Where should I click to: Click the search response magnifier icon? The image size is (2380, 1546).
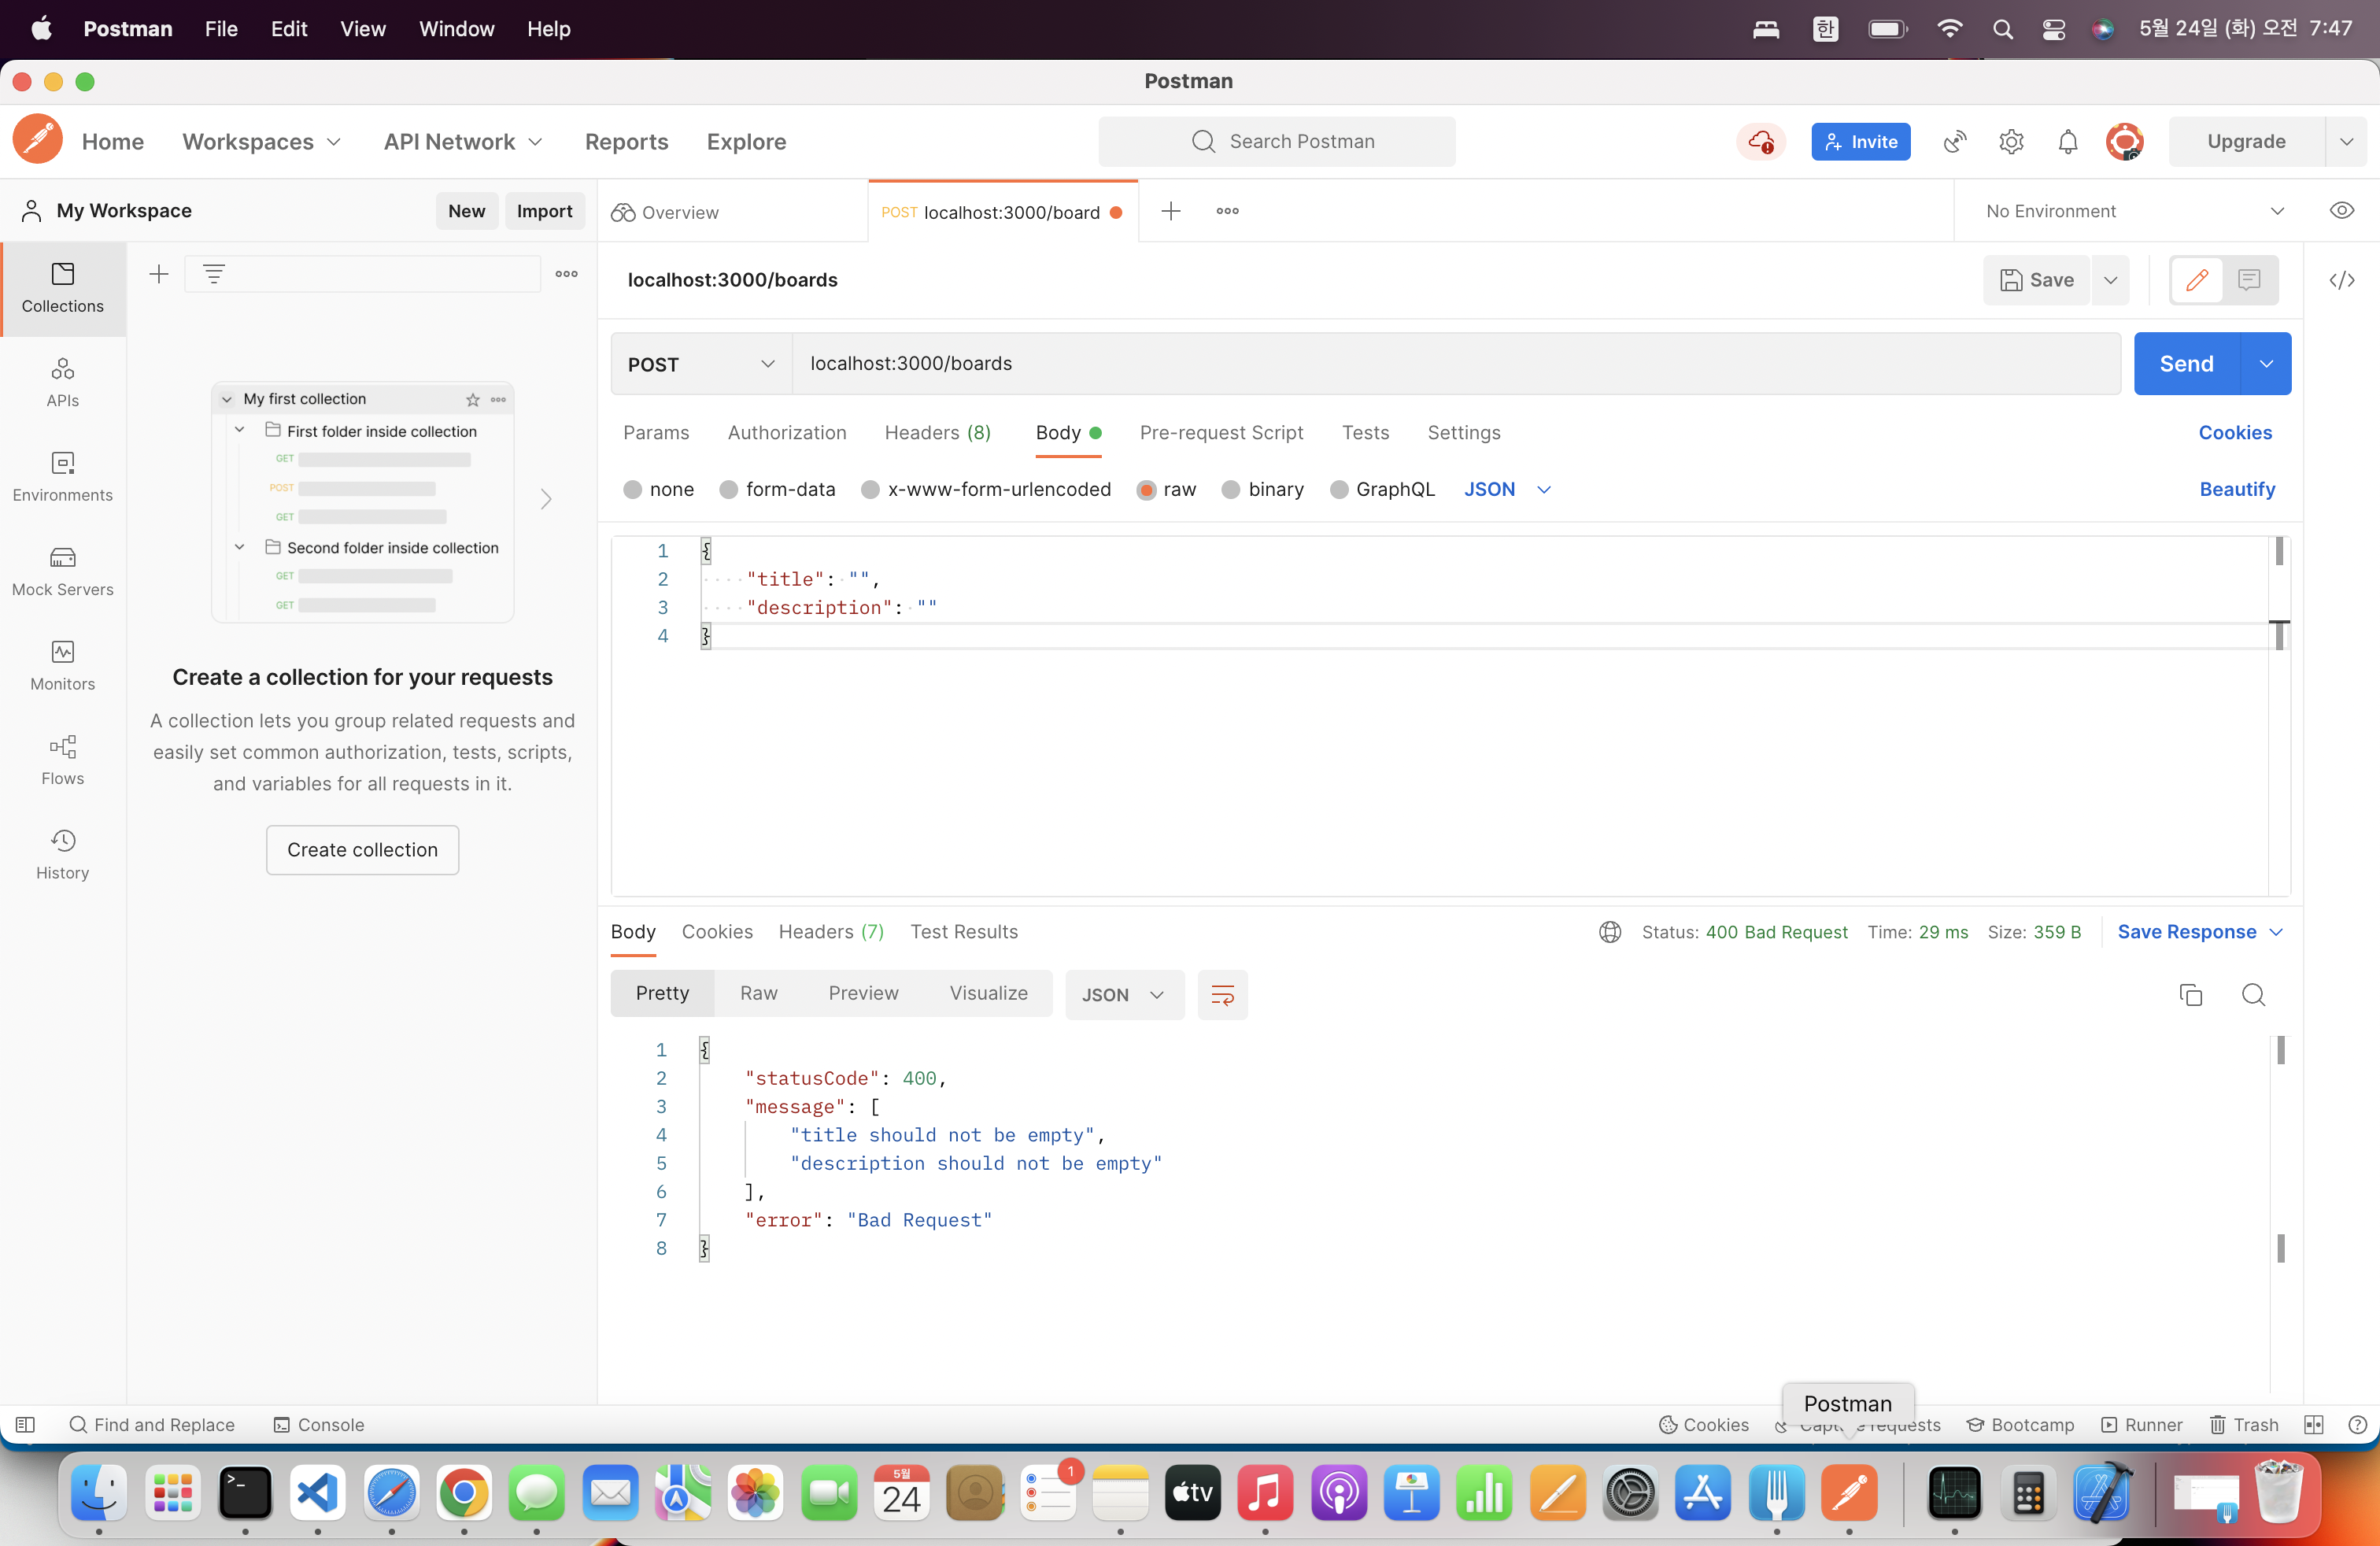[2253, 994]
